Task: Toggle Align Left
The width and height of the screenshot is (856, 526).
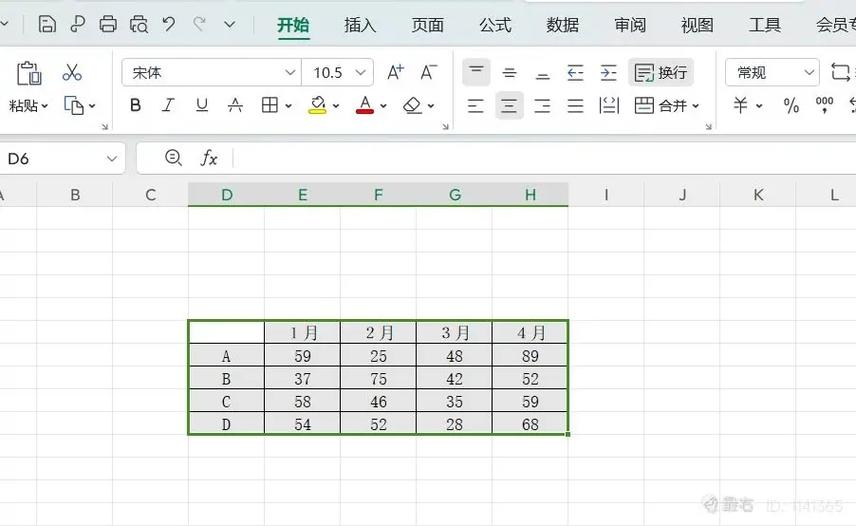Action: tap(476, 105)
